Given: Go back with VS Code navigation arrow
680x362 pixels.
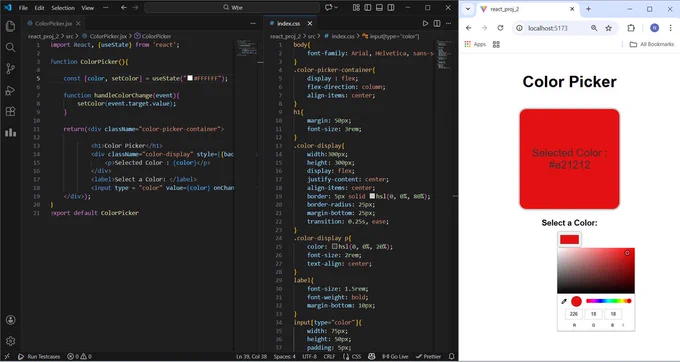Looking at the screenshot, I should (x=124, y=7).
